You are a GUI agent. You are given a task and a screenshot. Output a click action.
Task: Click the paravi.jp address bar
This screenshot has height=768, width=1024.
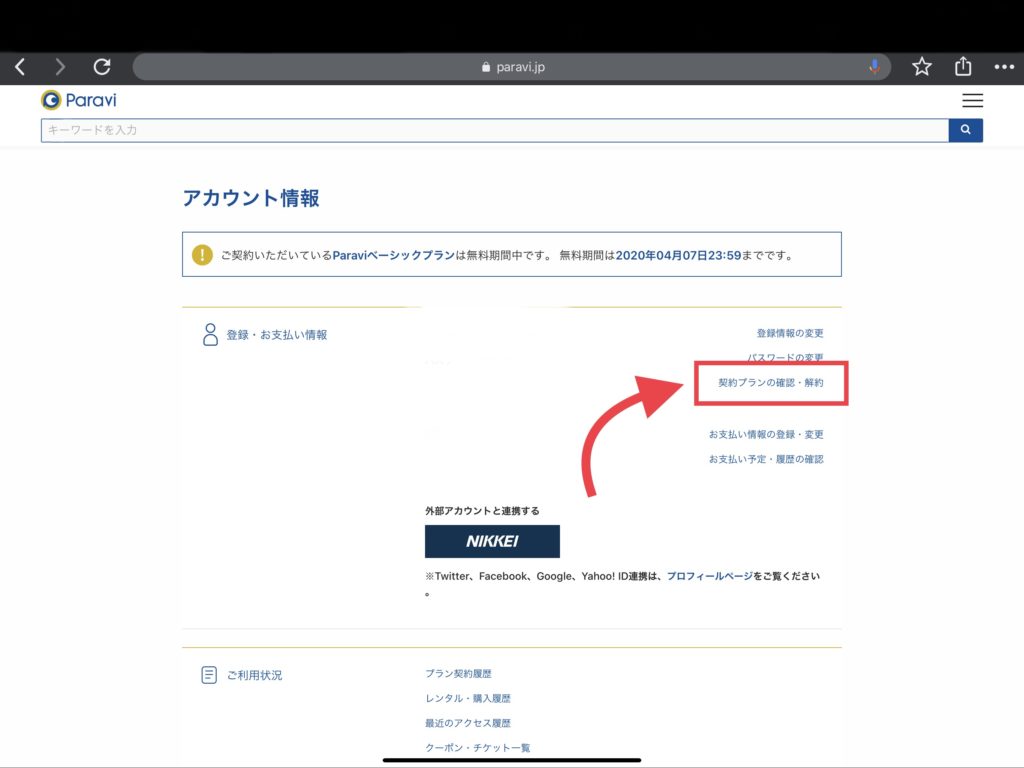pos(512,67)
